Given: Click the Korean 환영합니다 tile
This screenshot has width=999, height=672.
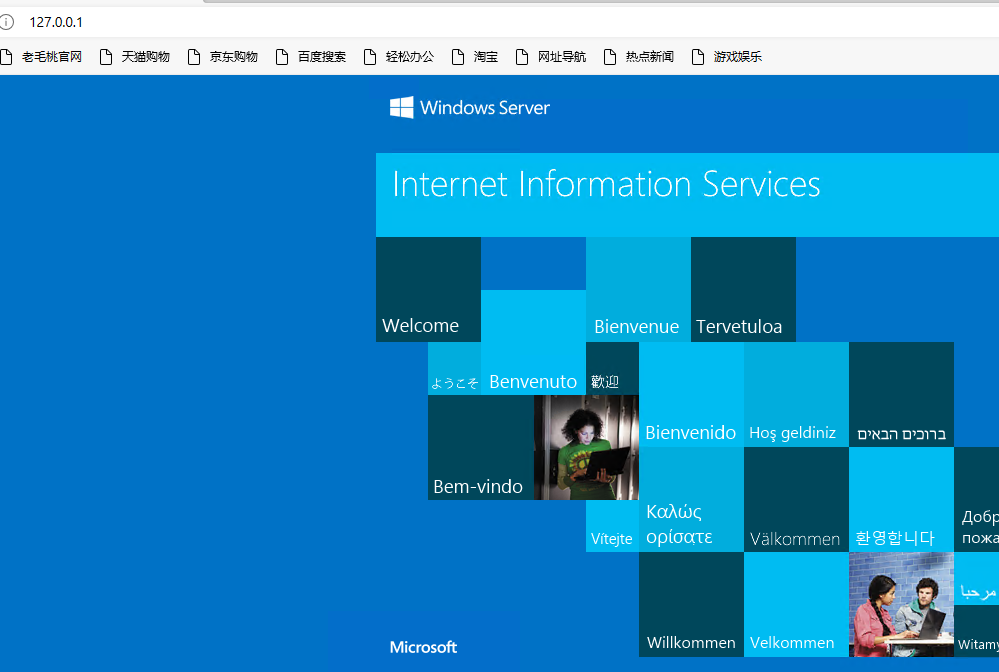Looking at the screenshot, I should pyautogui.click(x=902, y=499).
